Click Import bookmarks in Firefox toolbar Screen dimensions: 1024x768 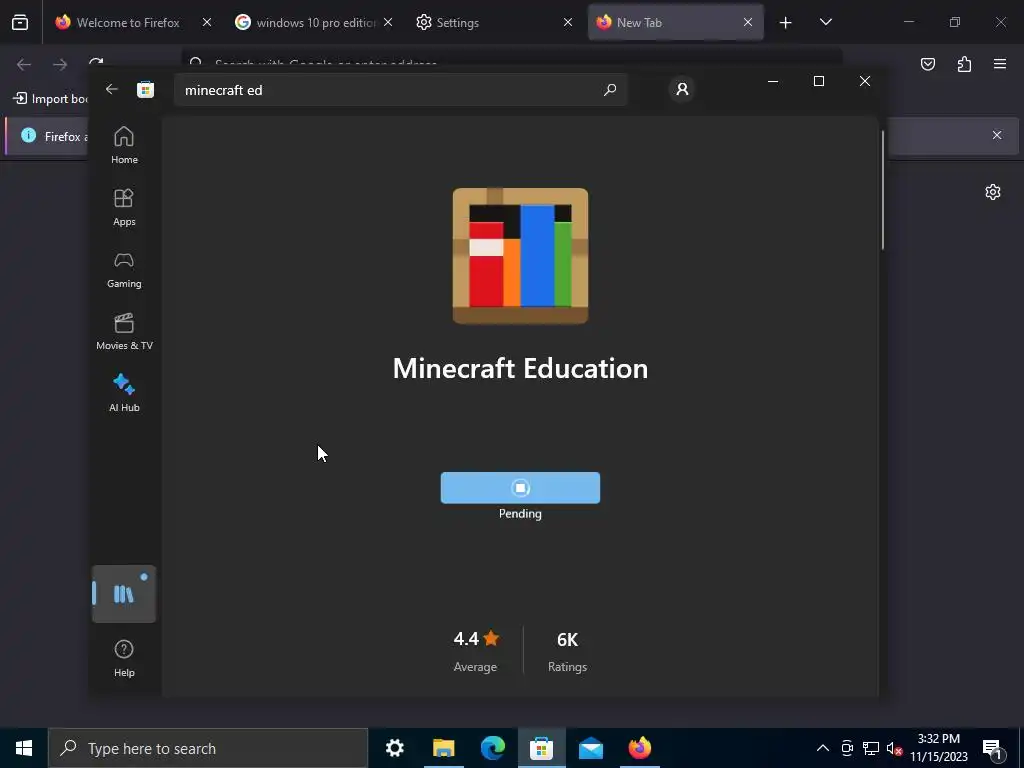(x=50, y=99)
